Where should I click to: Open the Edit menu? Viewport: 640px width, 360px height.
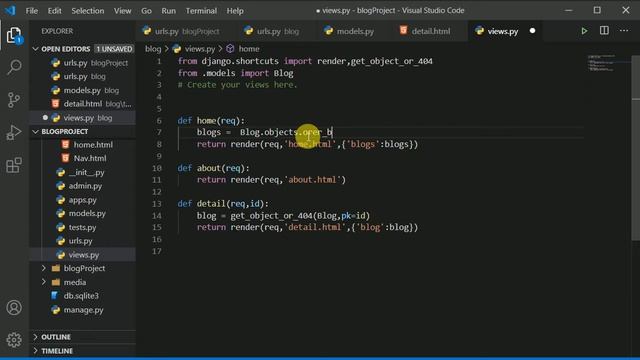tap(54, 11)
